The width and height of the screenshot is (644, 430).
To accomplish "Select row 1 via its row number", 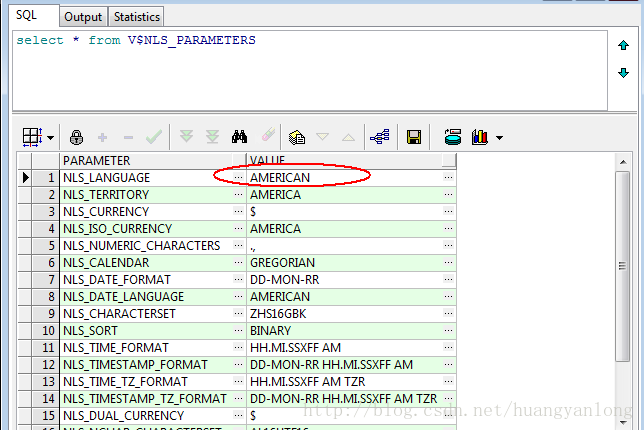I will point(46,177).
